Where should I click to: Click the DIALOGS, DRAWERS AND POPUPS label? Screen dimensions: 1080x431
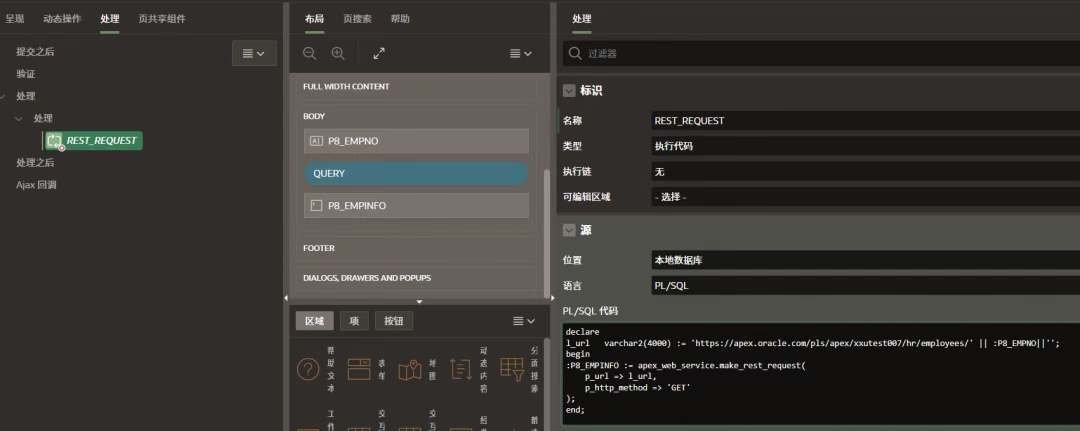[x=367, y=278]
